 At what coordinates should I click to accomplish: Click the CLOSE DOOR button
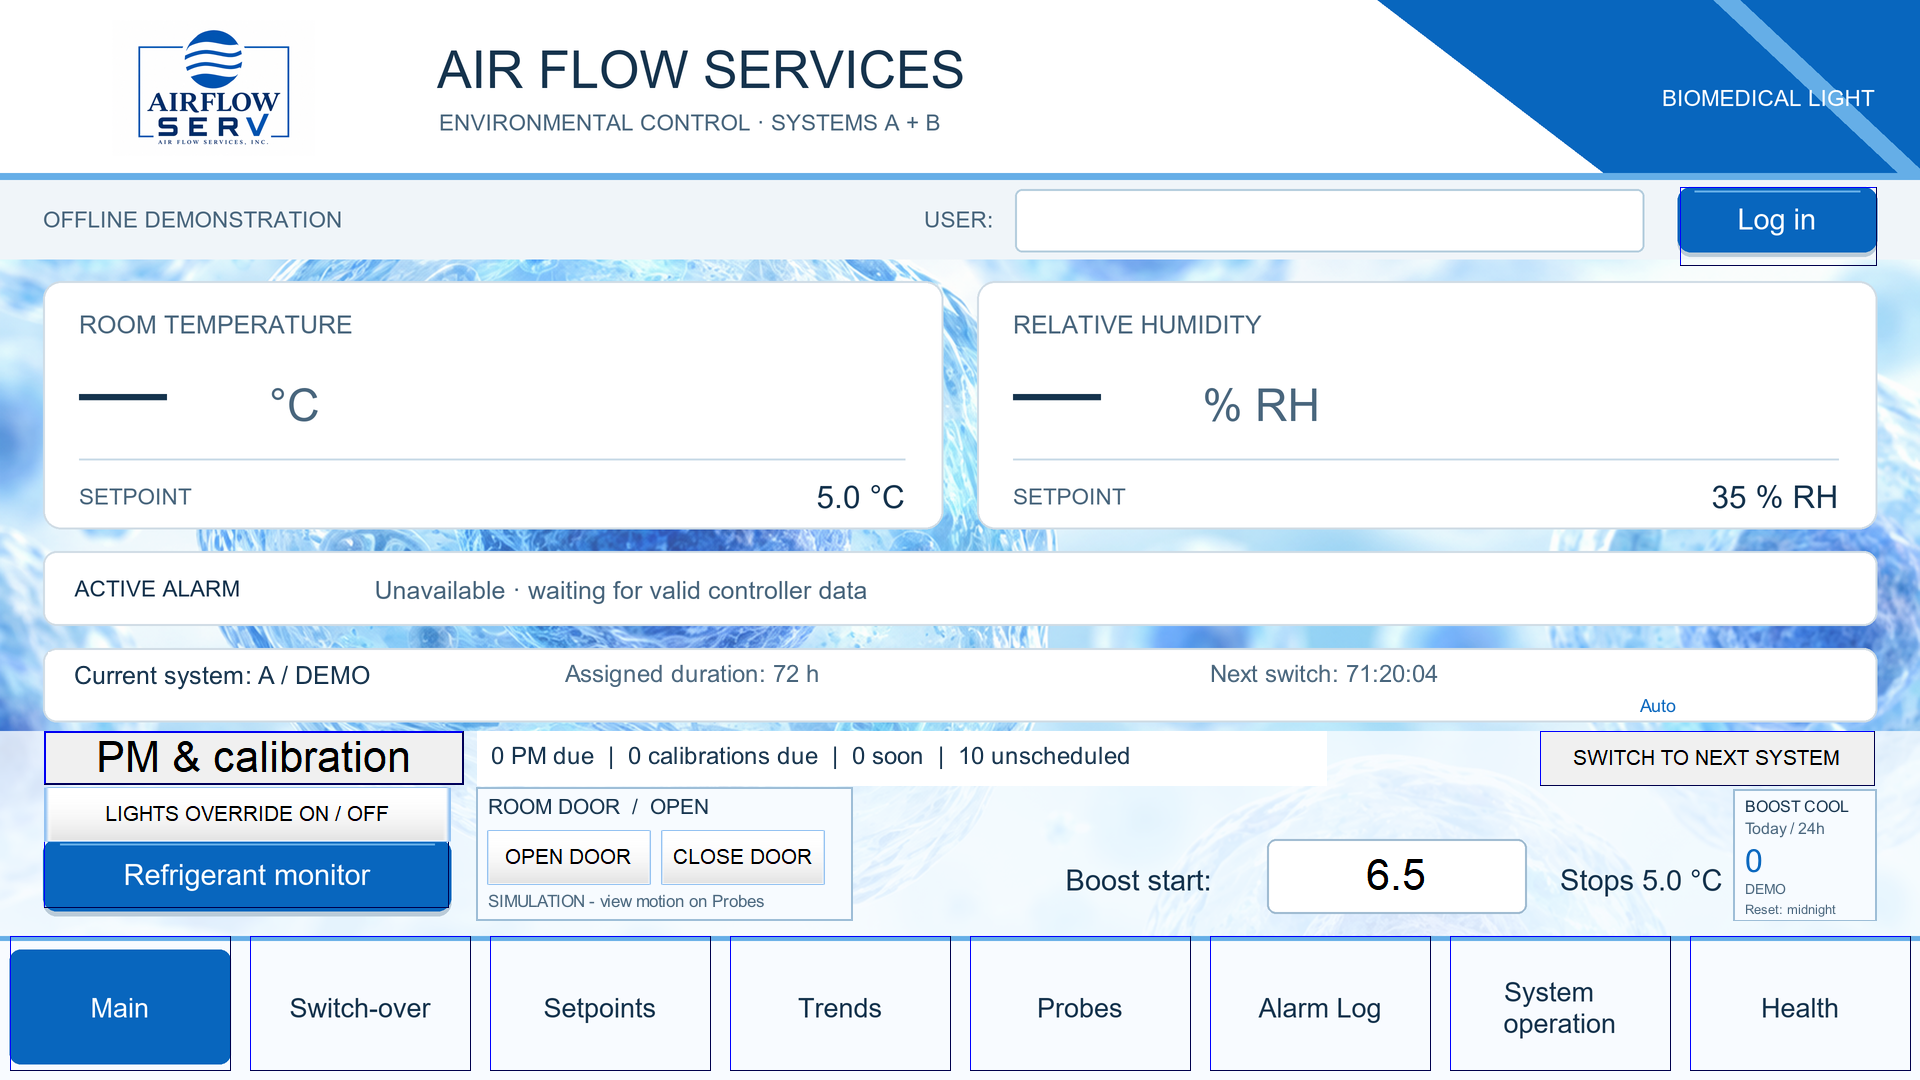tap(742, 857)
